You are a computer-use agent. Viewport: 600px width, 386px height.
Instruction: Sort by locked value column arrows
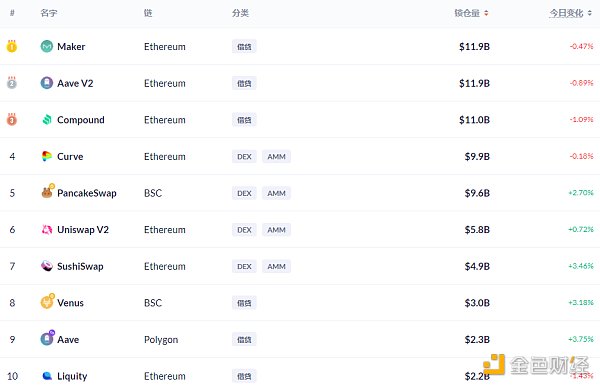click(486, 13)
